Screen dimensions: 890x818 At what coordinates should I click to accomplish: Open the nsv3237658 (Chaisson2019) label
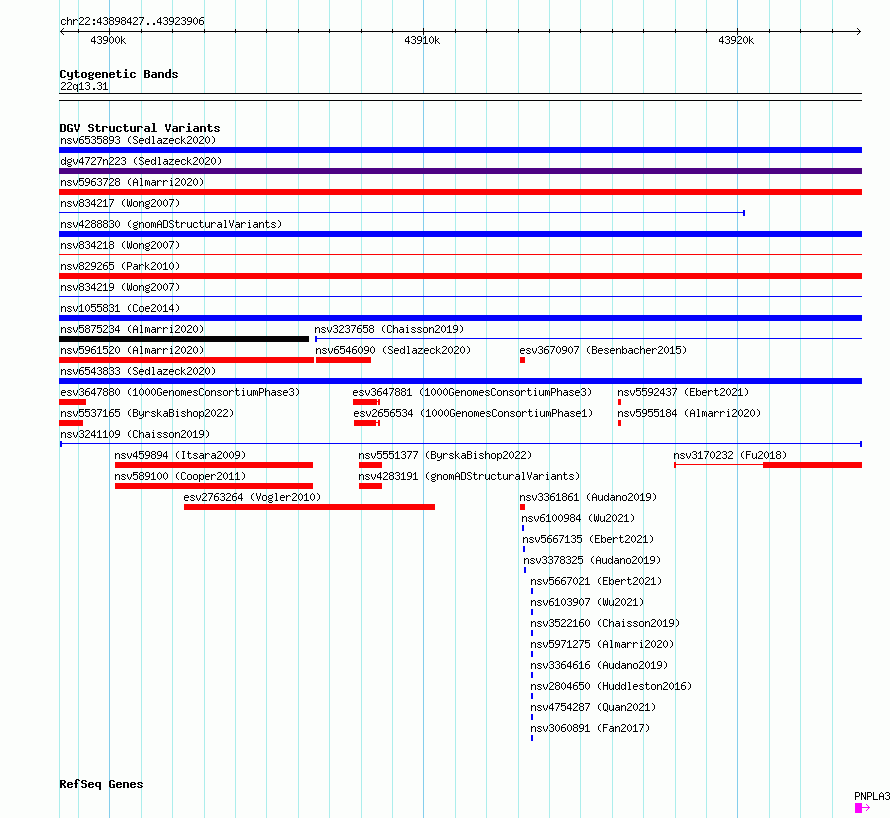[x=389, y=329]
